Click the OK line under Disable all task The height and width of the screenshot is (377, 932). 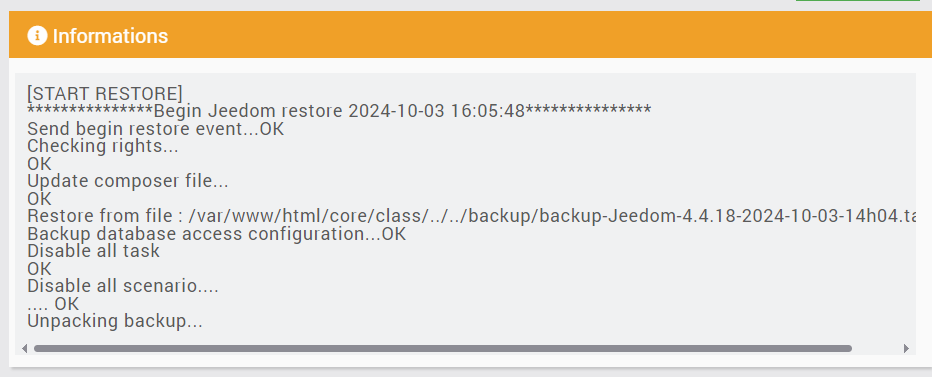tap(39, 269)
